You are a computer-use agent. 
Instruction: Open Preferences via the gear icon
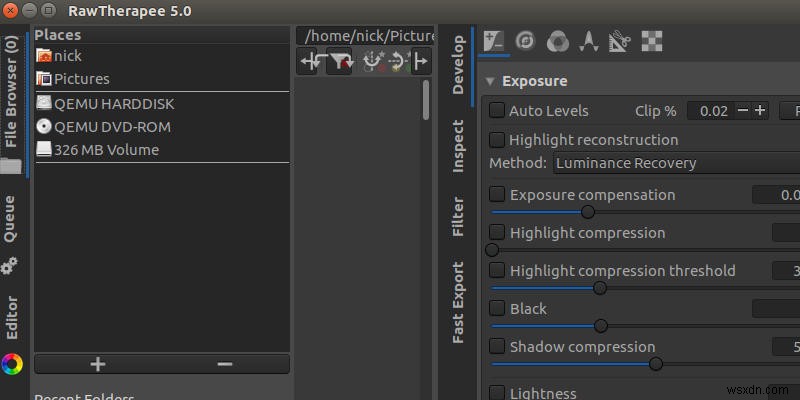click(x=9, y=266)
